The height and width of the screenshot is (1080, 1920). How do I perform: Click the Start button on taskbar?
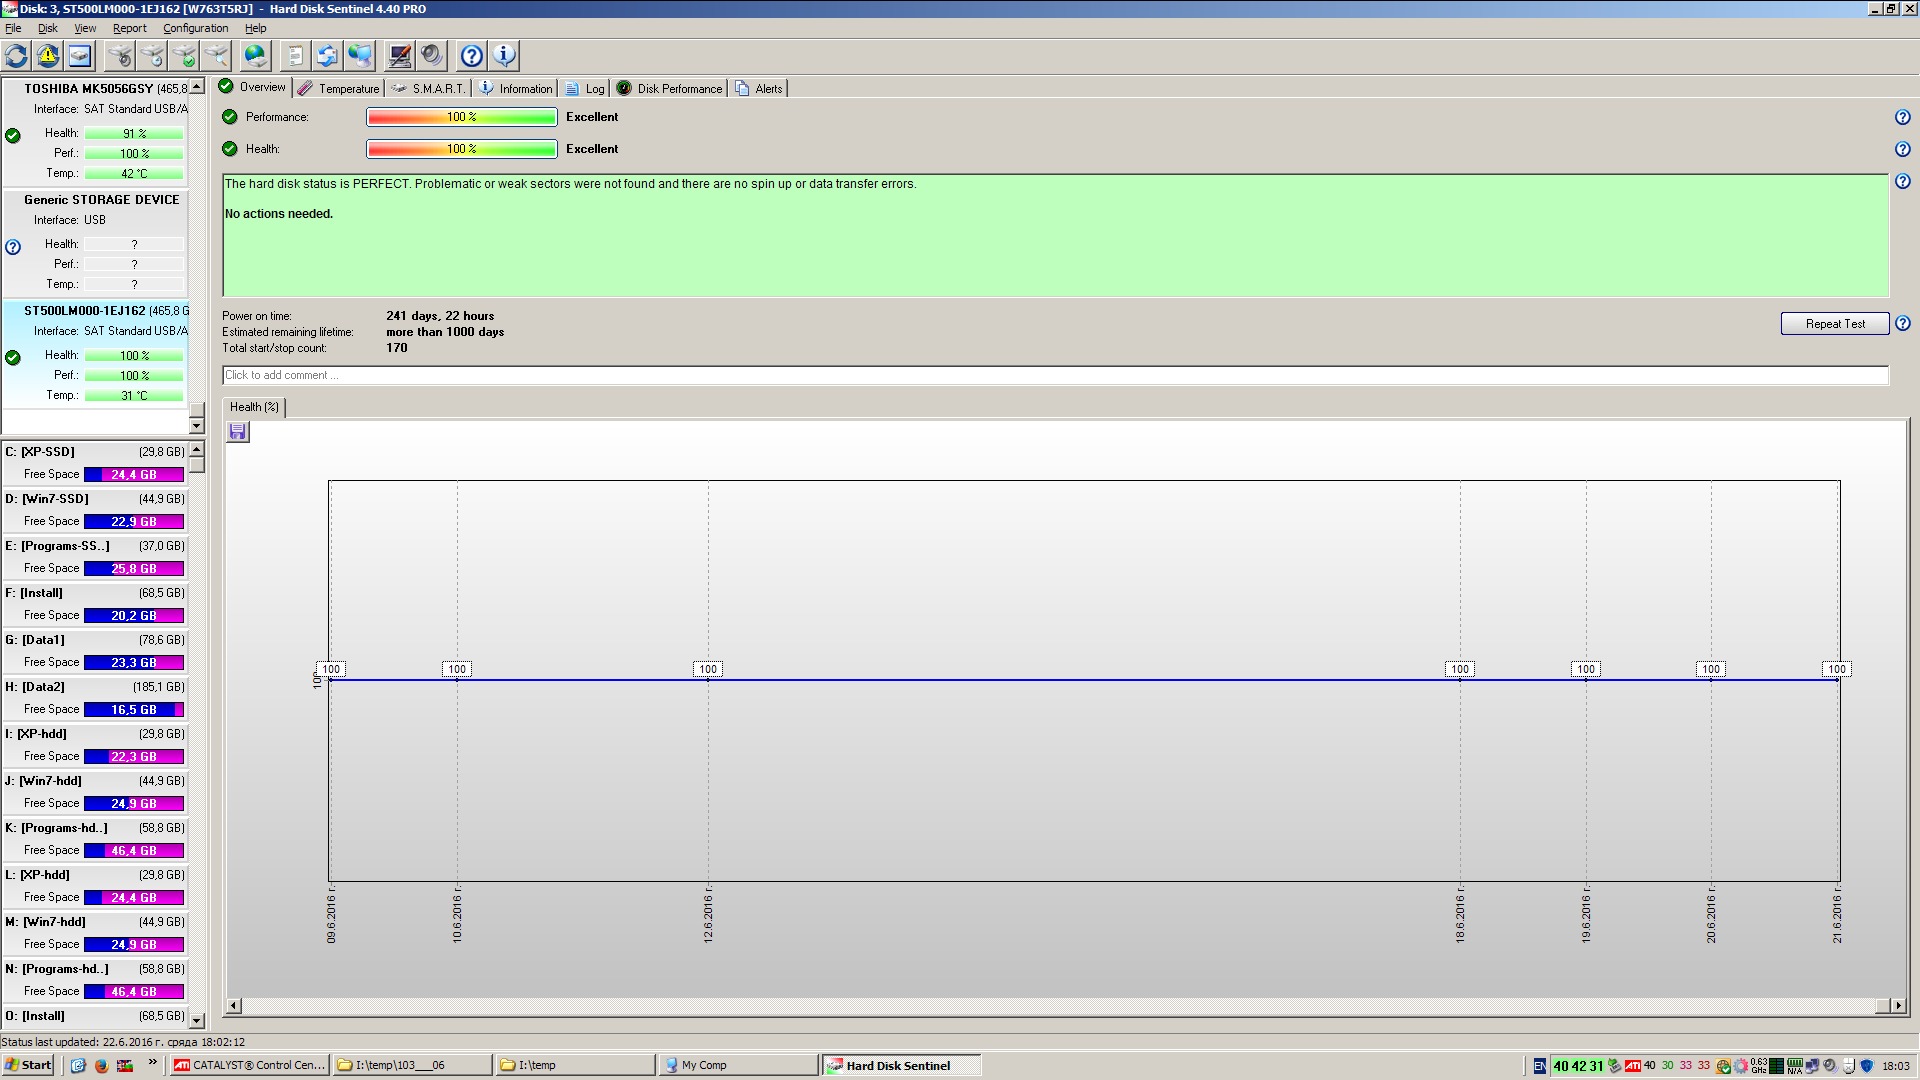coord(28,1065)
